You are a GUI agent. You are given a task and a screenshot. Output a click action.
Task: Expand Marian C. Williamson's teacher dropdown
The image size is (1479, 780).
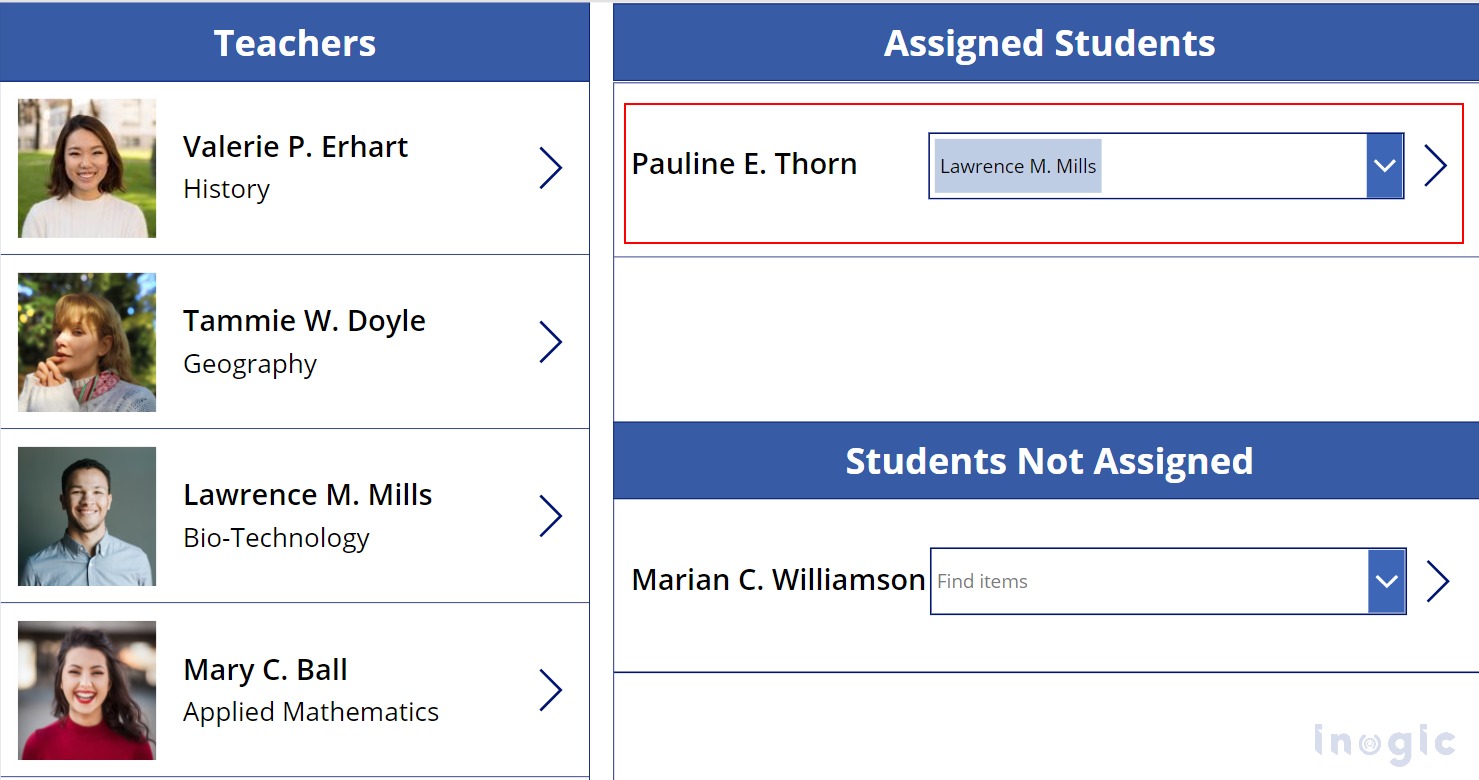pos(1386,581)
